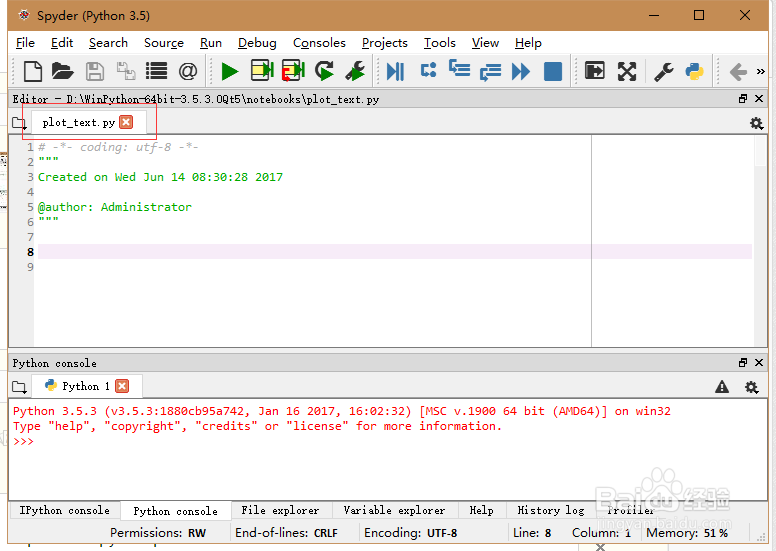Click the empty line 8 in editor
The image size is (776, 551).
pyautogui.click(x=395, y=251)
